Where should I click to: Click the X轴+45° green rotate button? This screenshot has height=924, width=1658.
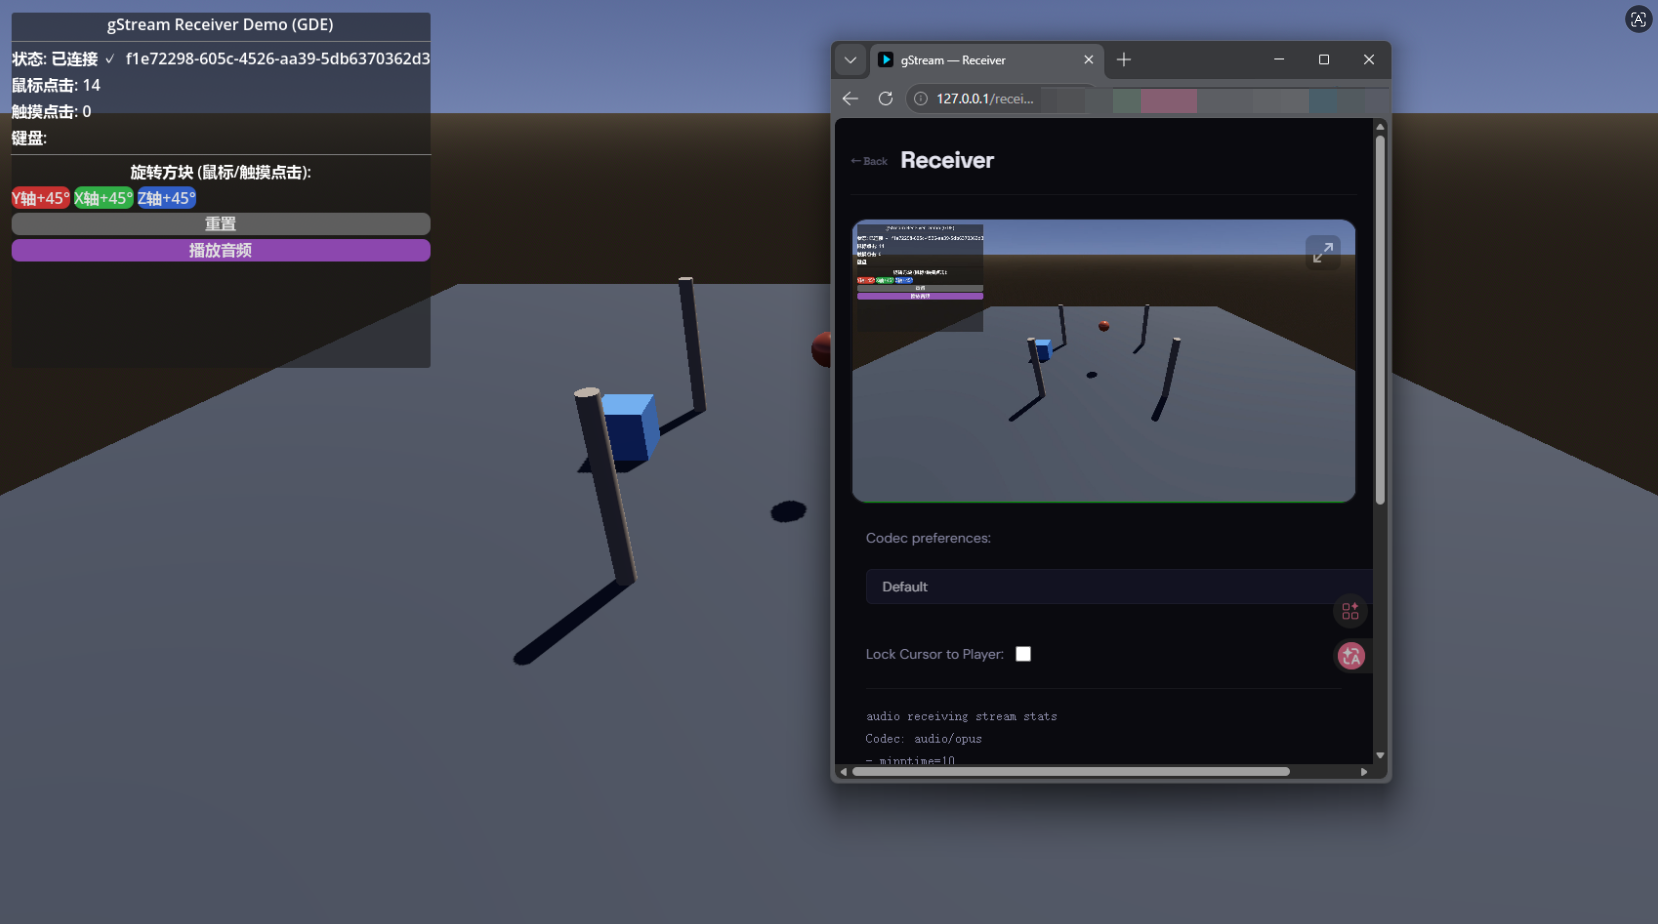click(x=104, y=198)
